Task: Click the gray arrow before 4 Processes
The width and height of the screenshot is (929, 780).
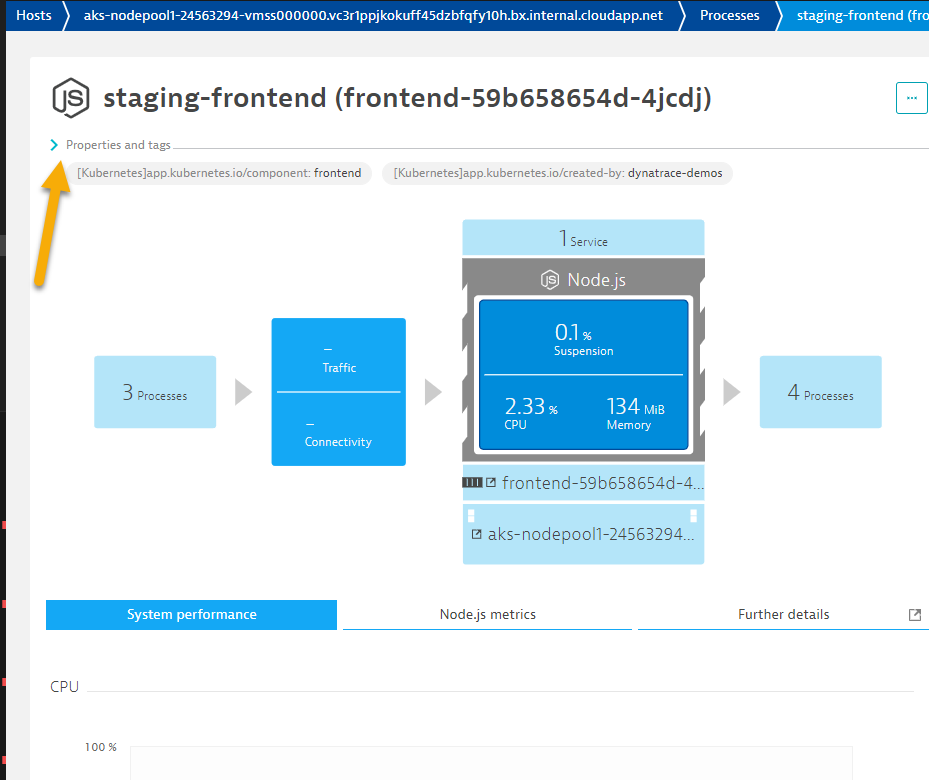Action: pyautogui.click(x=732, y=392)
